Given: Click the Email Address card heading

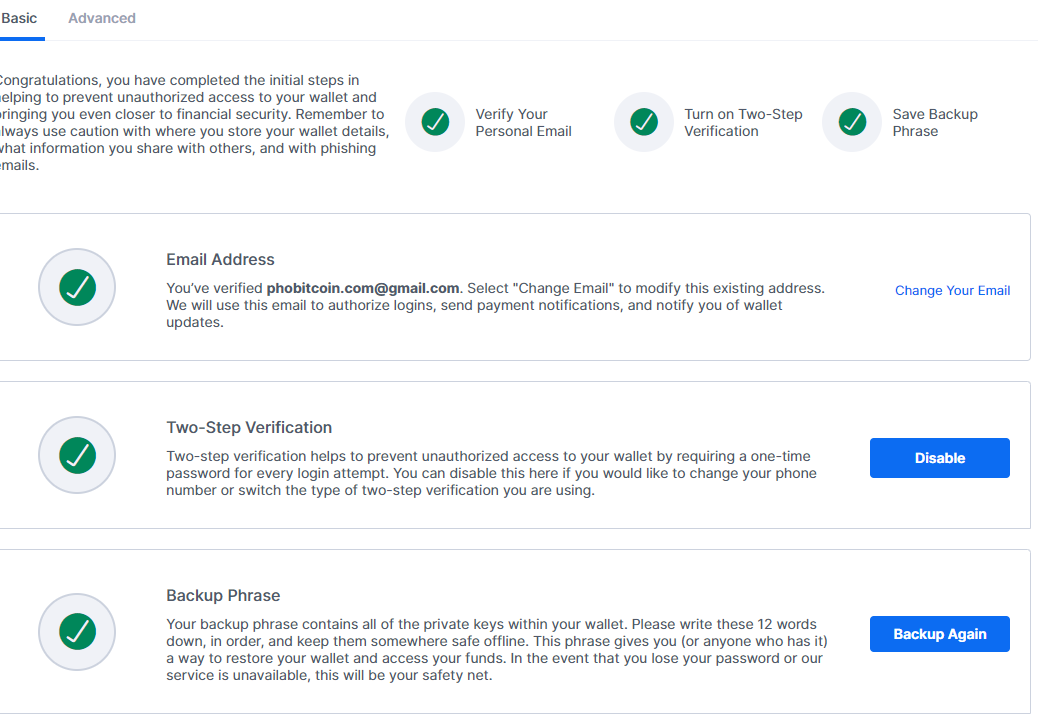Looking at the screenshot, I should [x=220, y=259].
